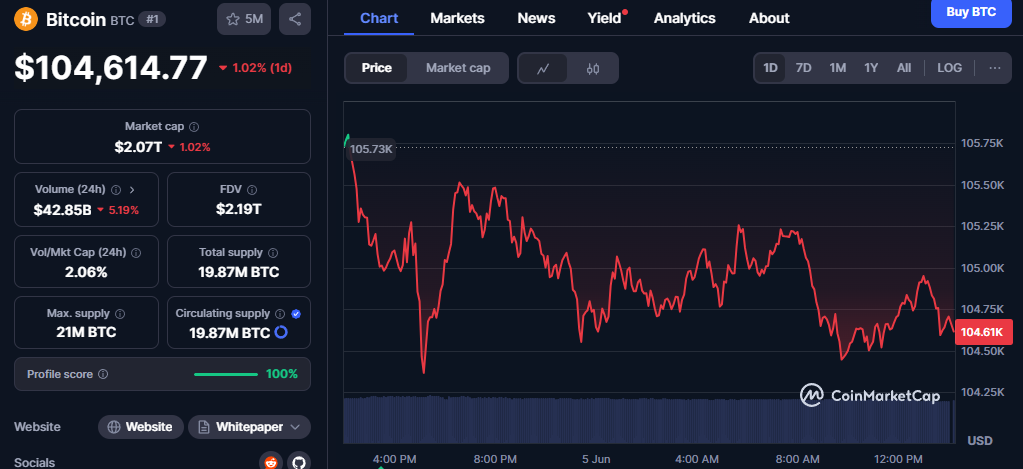Click the 104.61K current price label
Image resolution: width=1023 pixels, height=469 pixels.
coord(982,332)
